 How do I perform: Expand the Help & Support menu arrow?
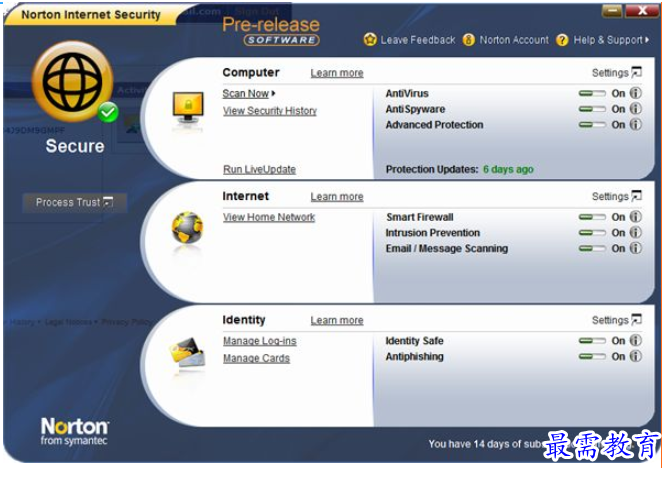[x=647, y=40]
